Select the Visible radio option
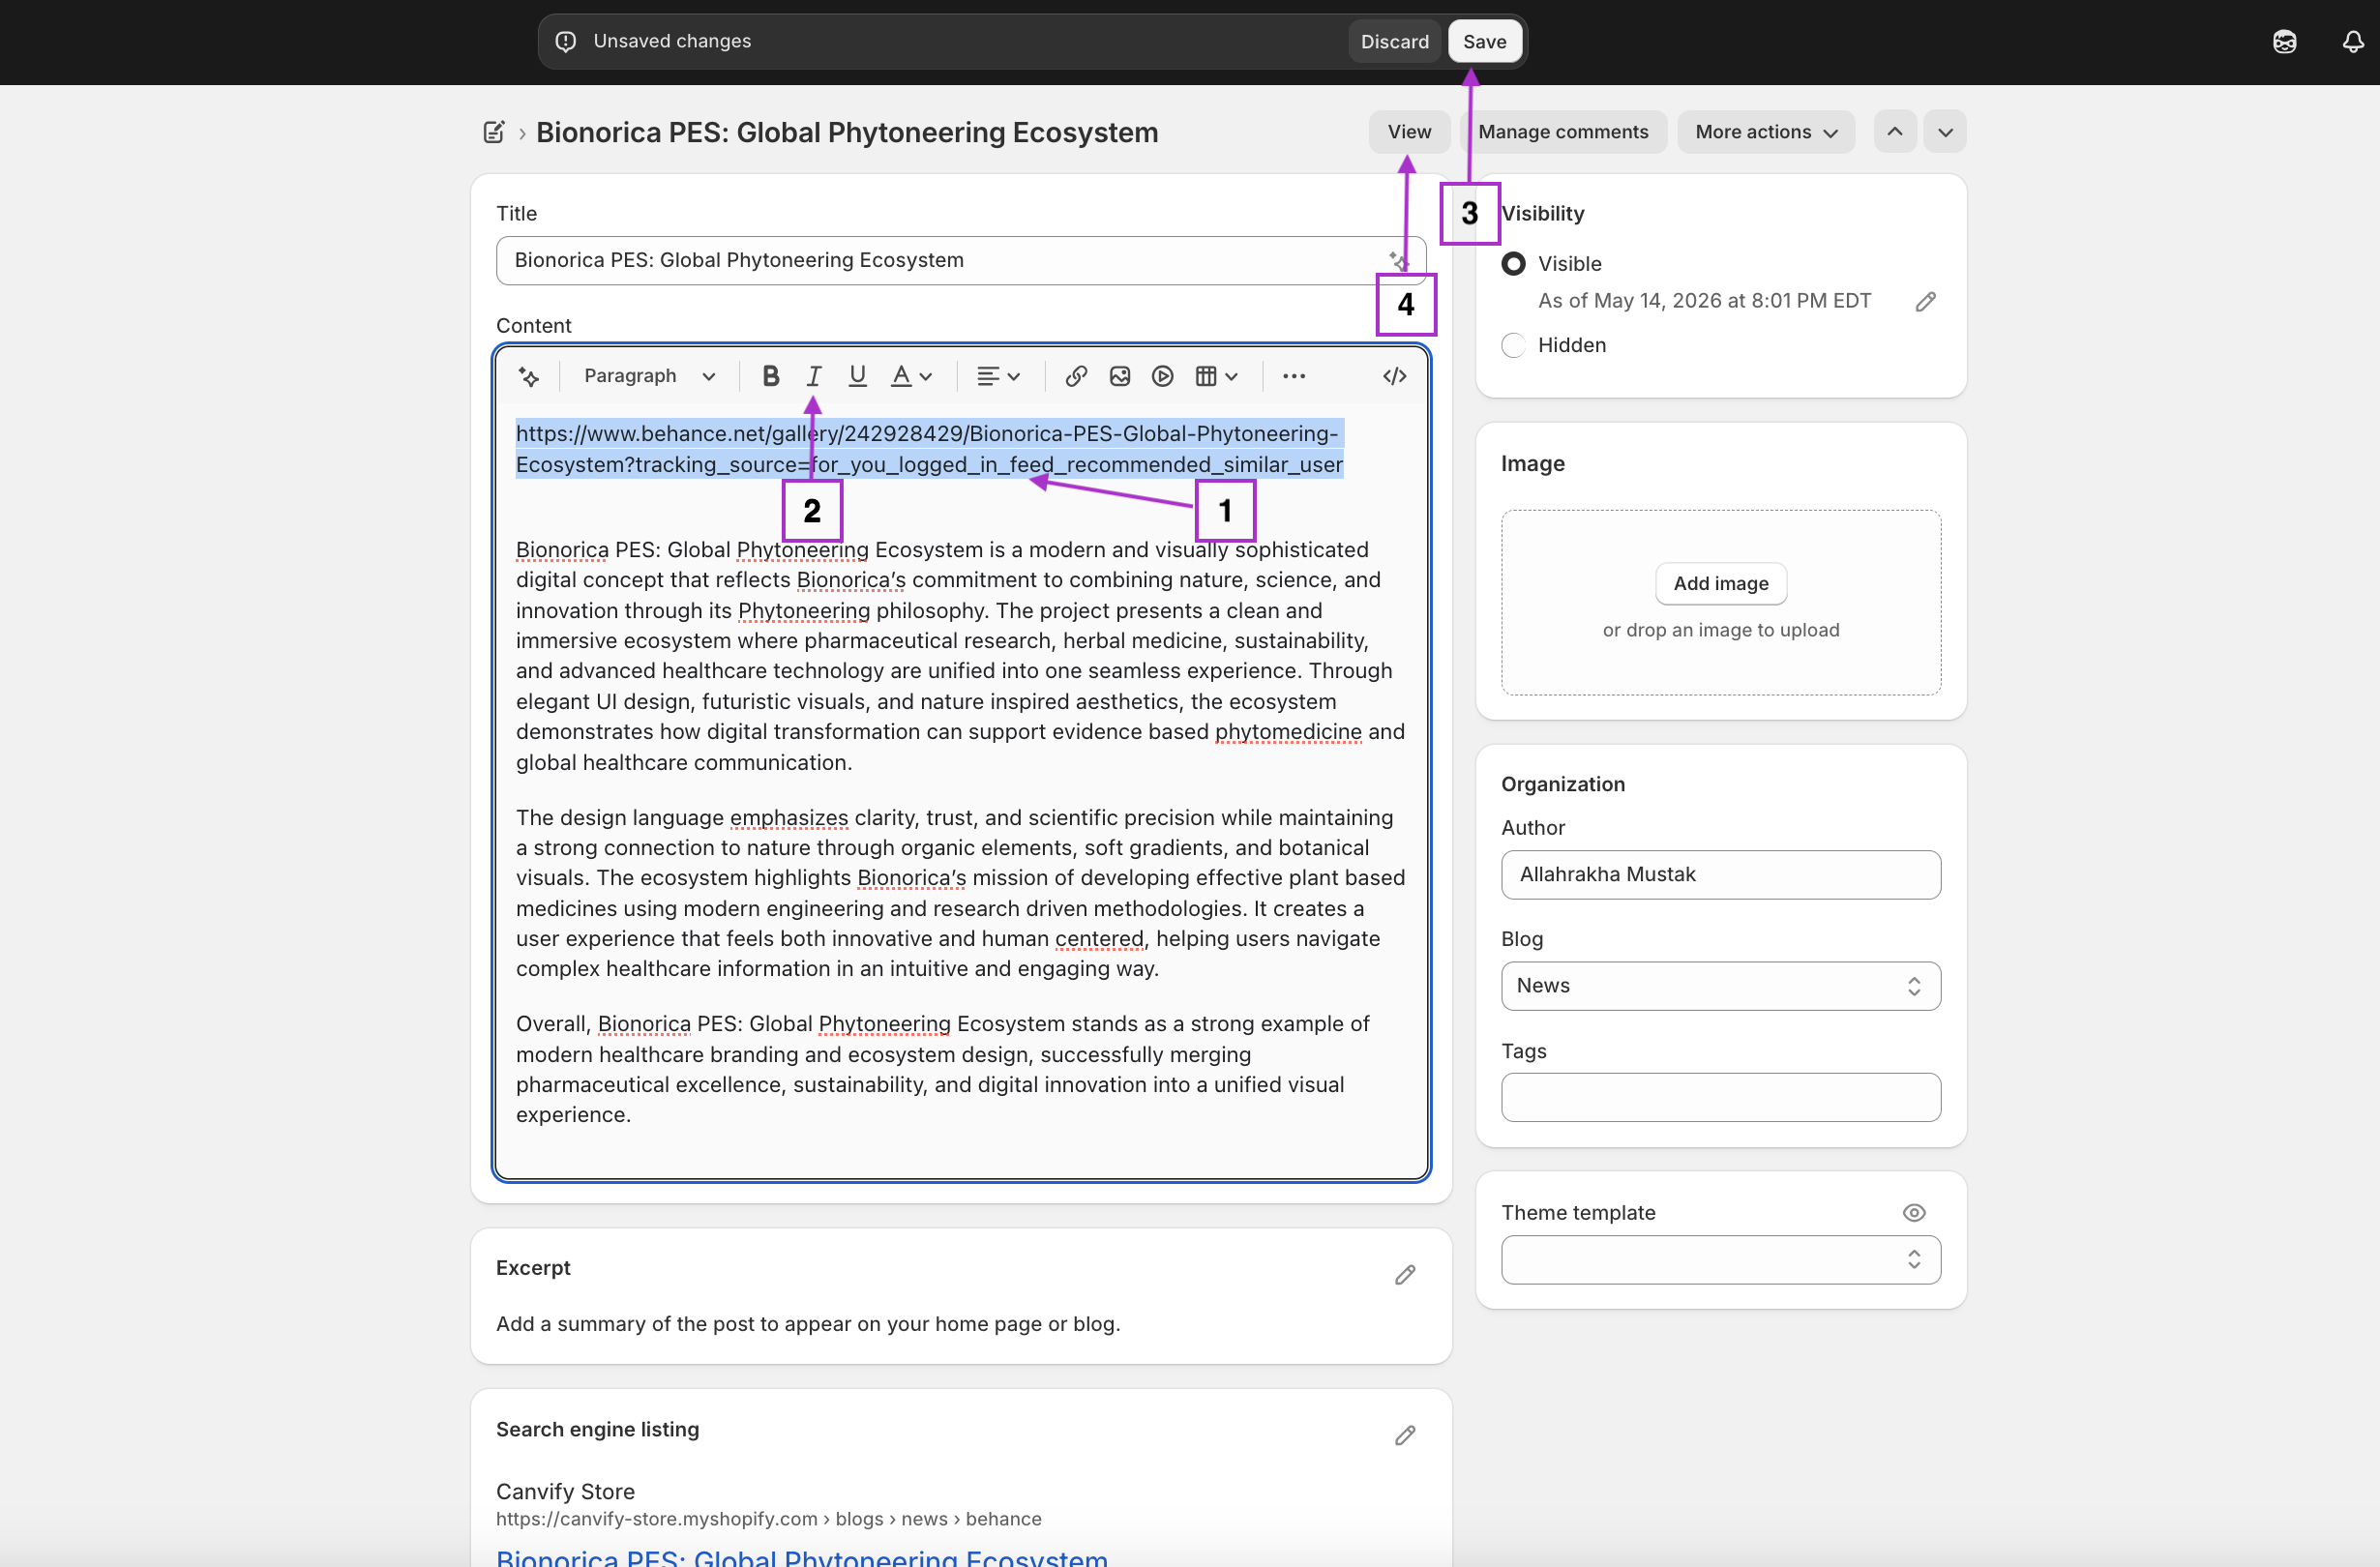This screenshot has height=1567, width=2380. click(x=1513, y=264)
